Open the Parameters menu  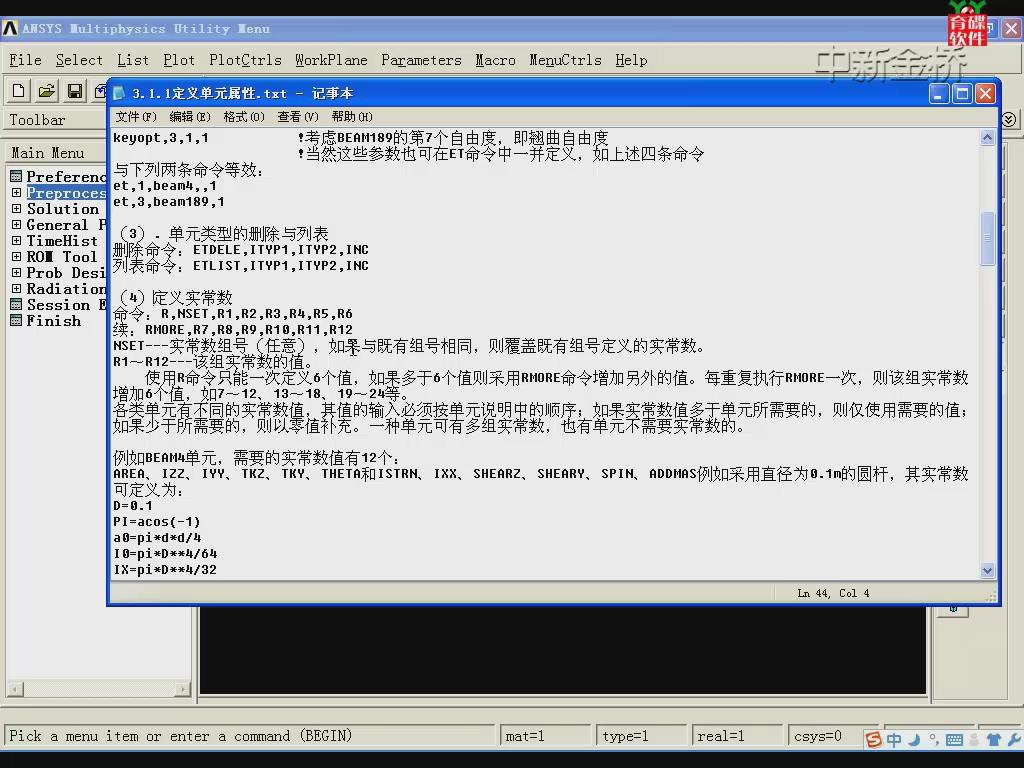tap(421, 60)
